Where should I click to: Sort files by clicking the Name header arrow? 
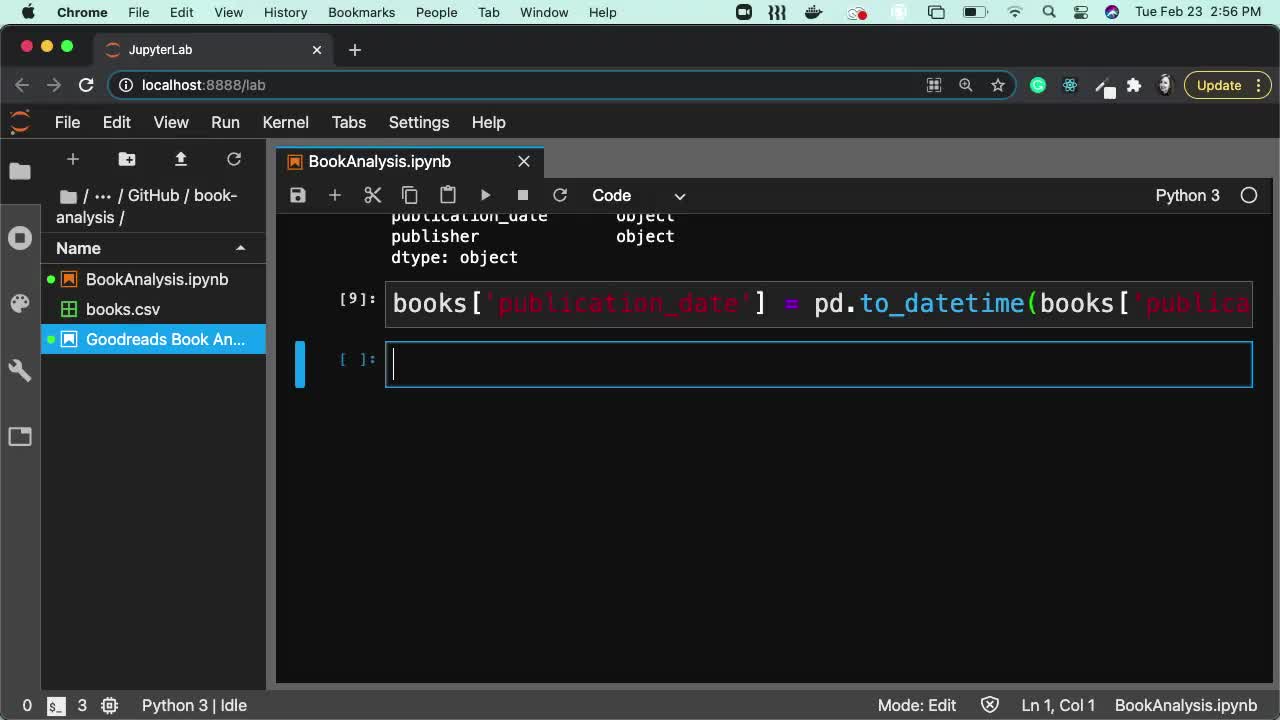240,248
